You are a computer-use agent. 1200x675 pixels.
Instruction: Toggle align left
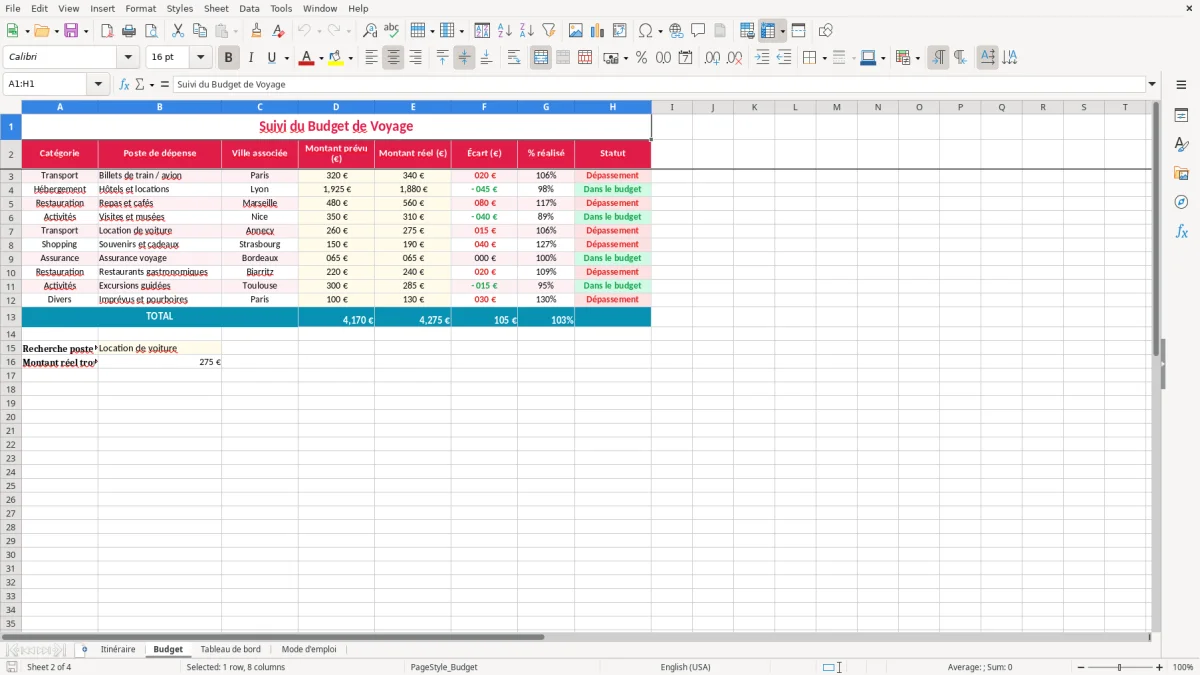pos(371,58)
